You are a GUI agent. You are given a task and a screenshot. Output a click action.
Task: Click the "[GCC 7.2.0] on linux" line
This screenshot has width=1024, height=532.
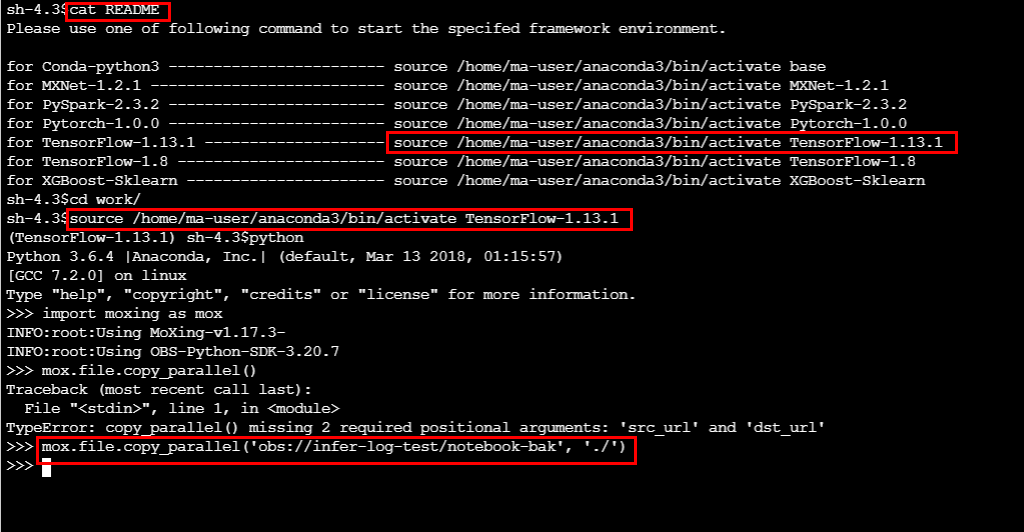96,276
